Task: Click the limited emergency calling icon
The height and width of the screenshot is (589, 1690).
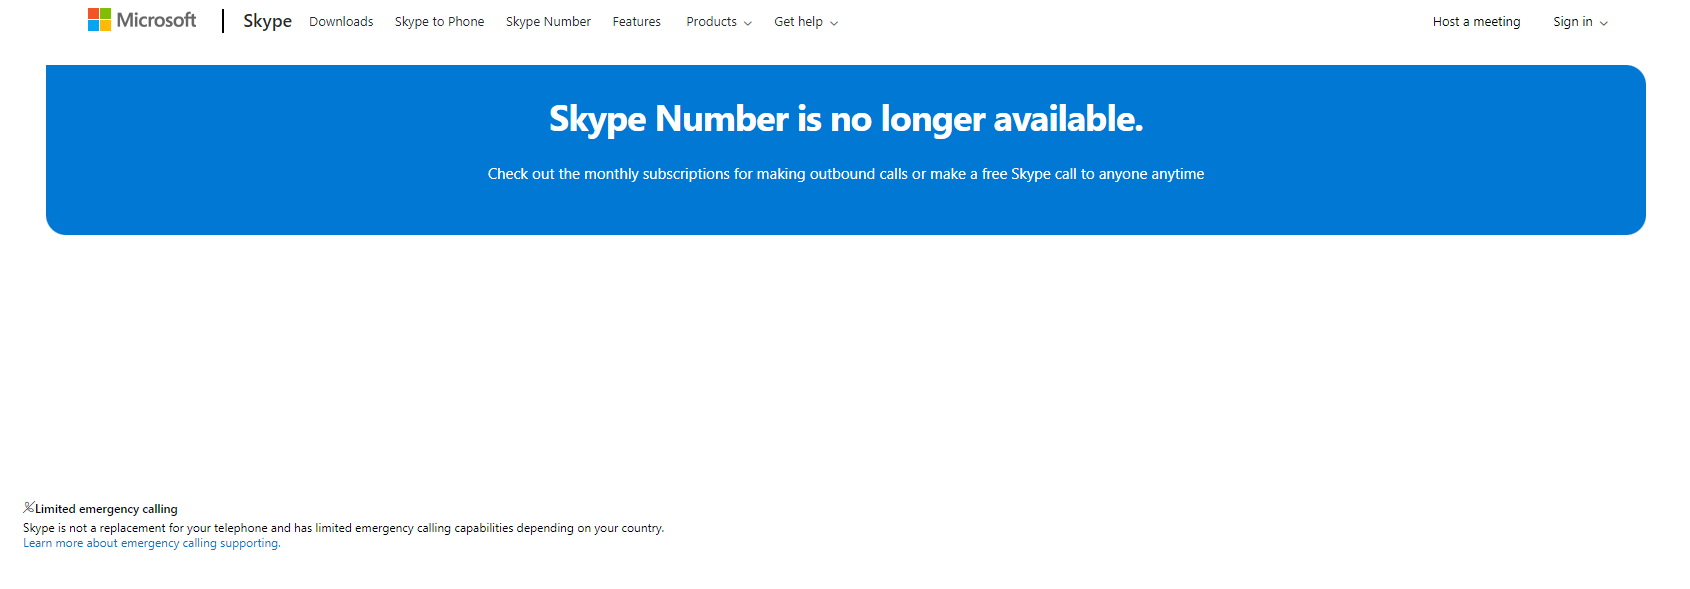Action: pos(29,508)
